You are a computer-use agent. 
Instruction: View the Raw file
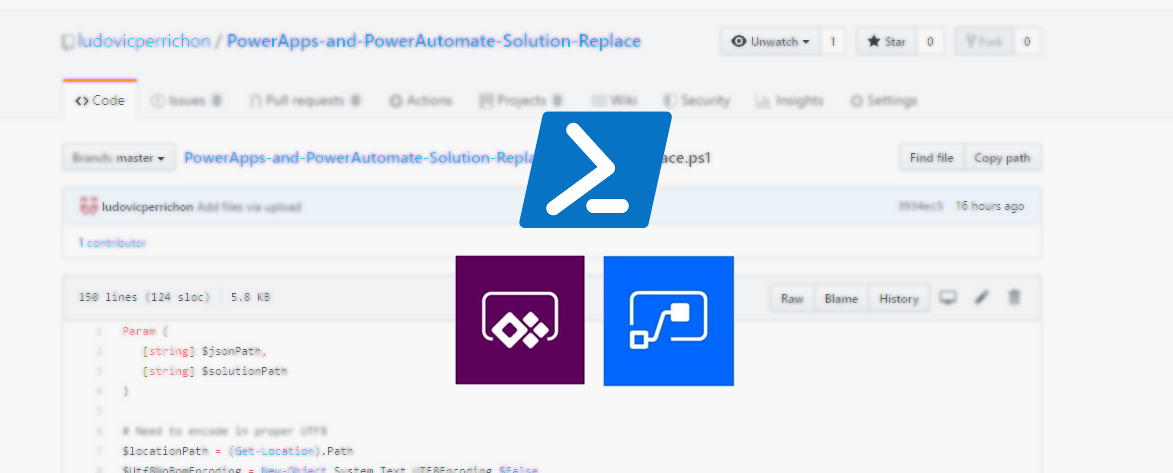pos(792,299)
